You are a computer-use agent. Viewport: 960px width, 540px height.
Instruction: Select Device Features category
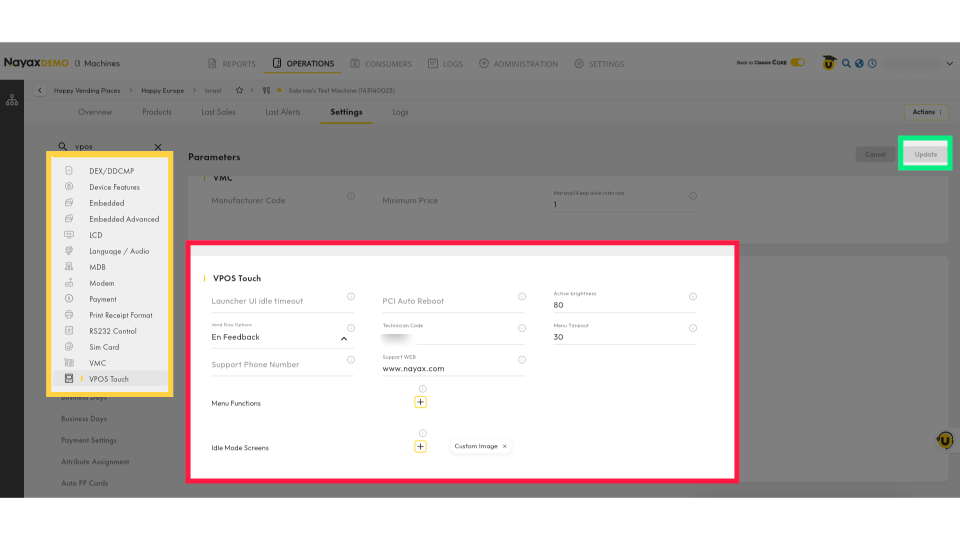(110, 187)
